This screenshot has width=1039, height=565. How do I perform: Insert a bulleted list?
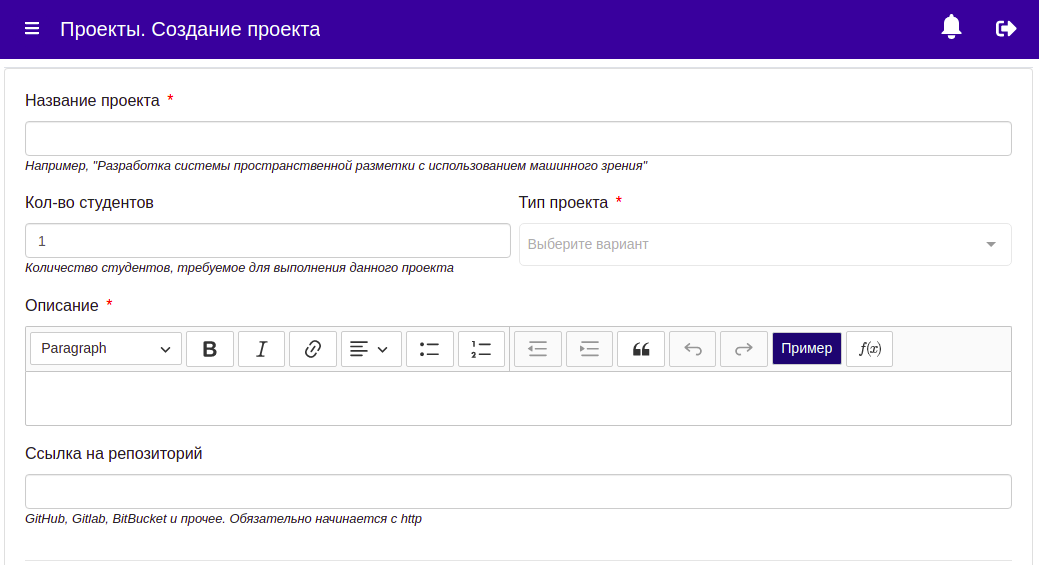[429, 349]
